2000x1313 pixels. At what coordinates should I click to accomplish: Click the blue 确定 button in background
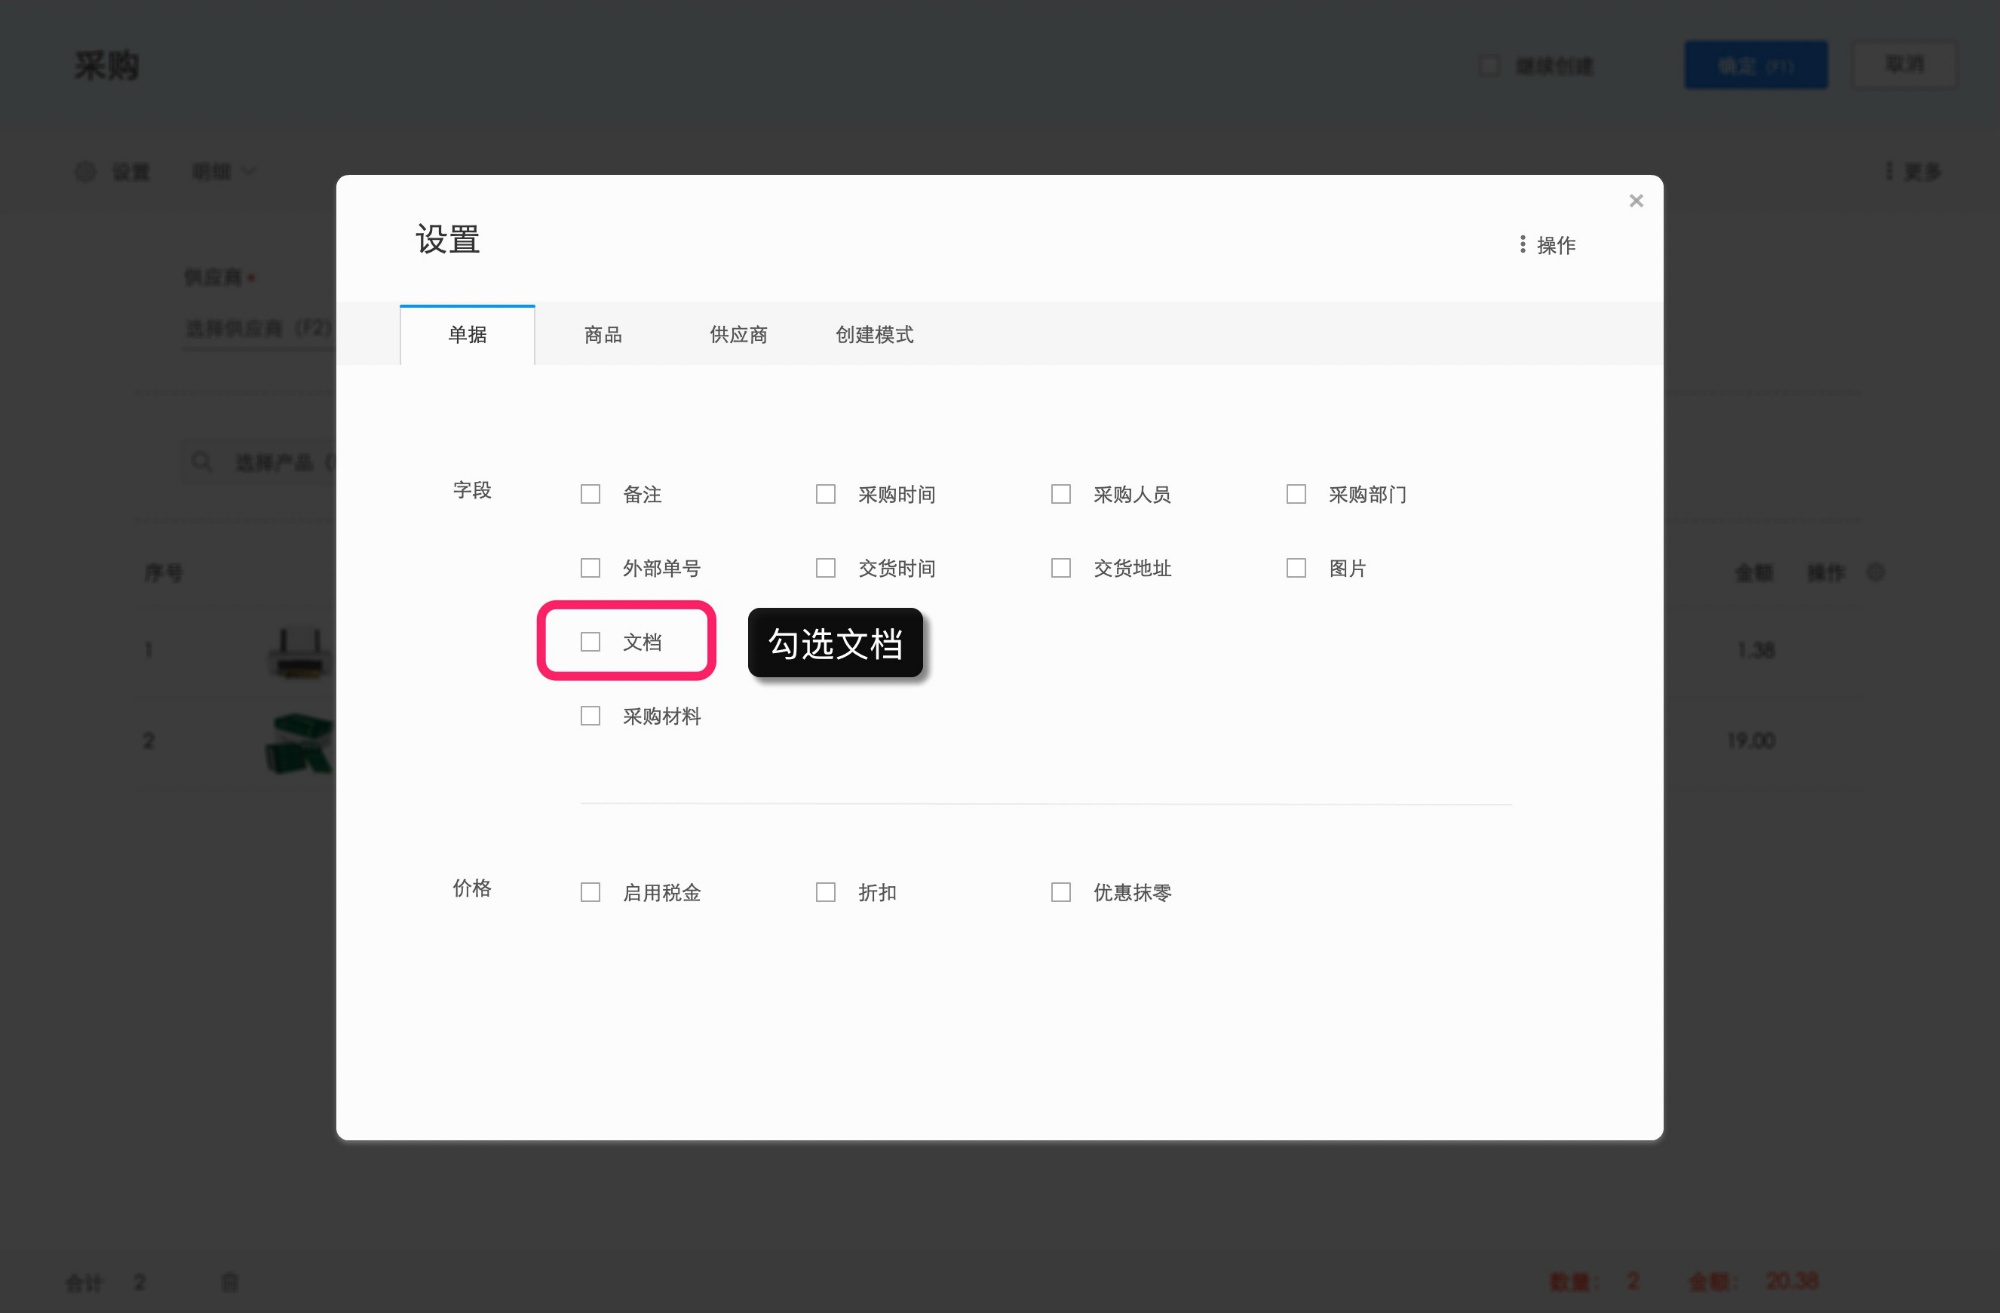tap(1756, 65)
